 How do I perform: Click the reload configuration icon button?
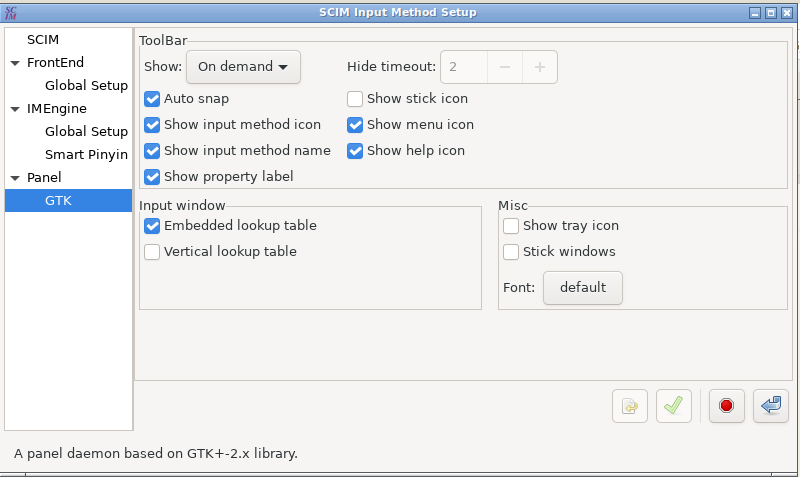(x=630, y=406)
